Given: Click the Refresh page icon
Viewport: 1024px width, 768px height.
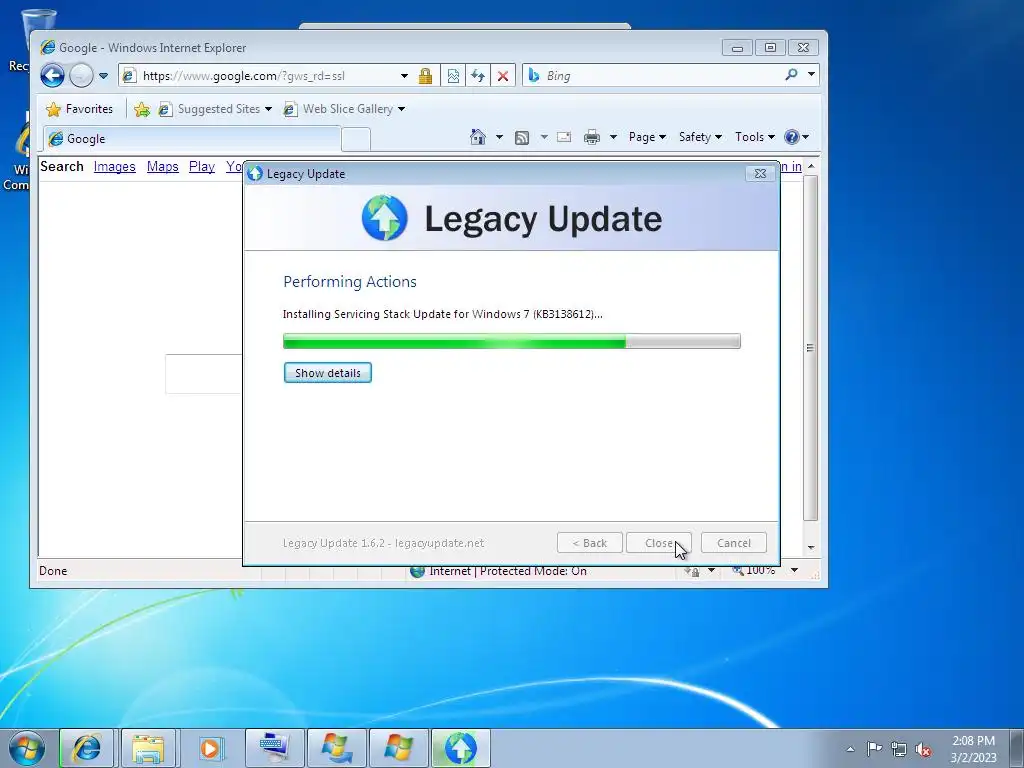Looking at the screenshot, I should tap(478, 76).
